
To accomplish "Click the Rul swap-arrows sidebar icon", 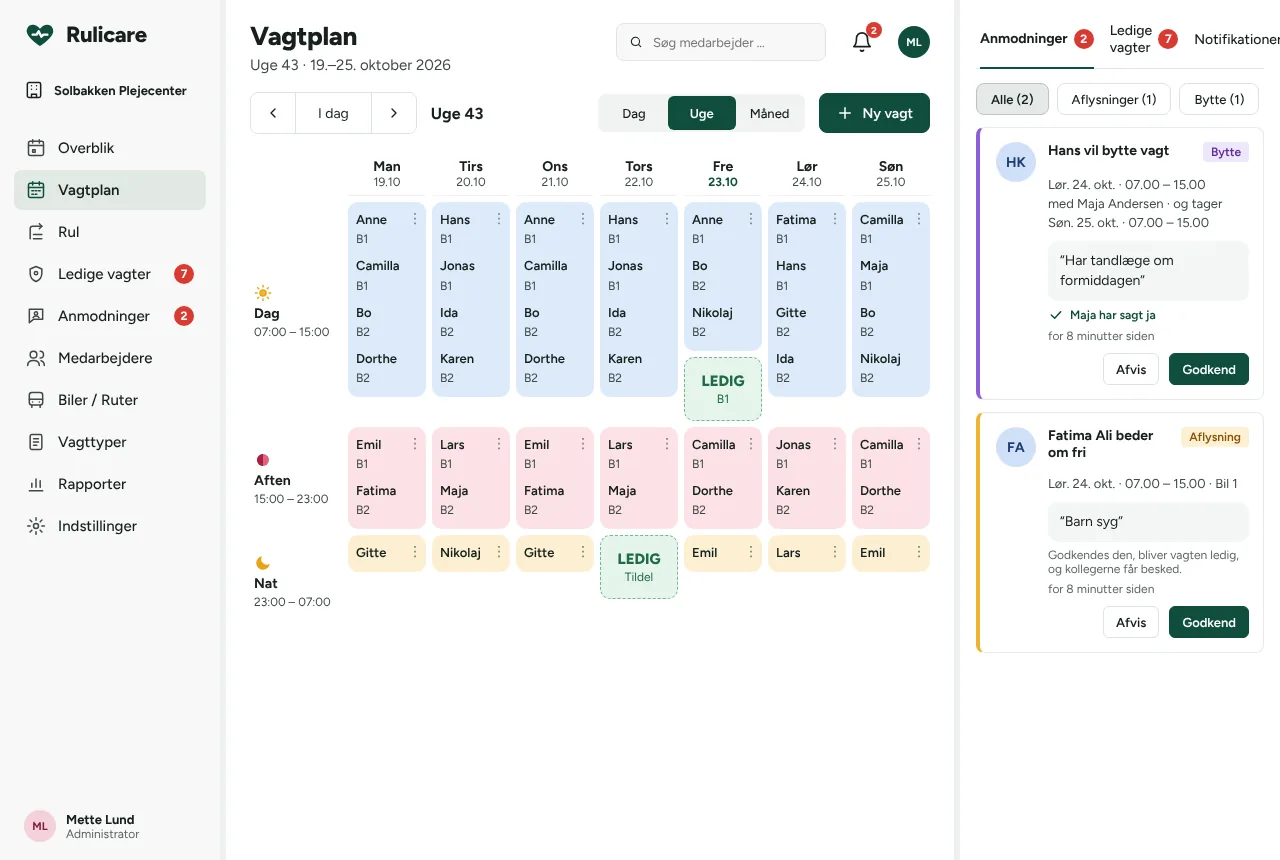I will pos(36,232).
